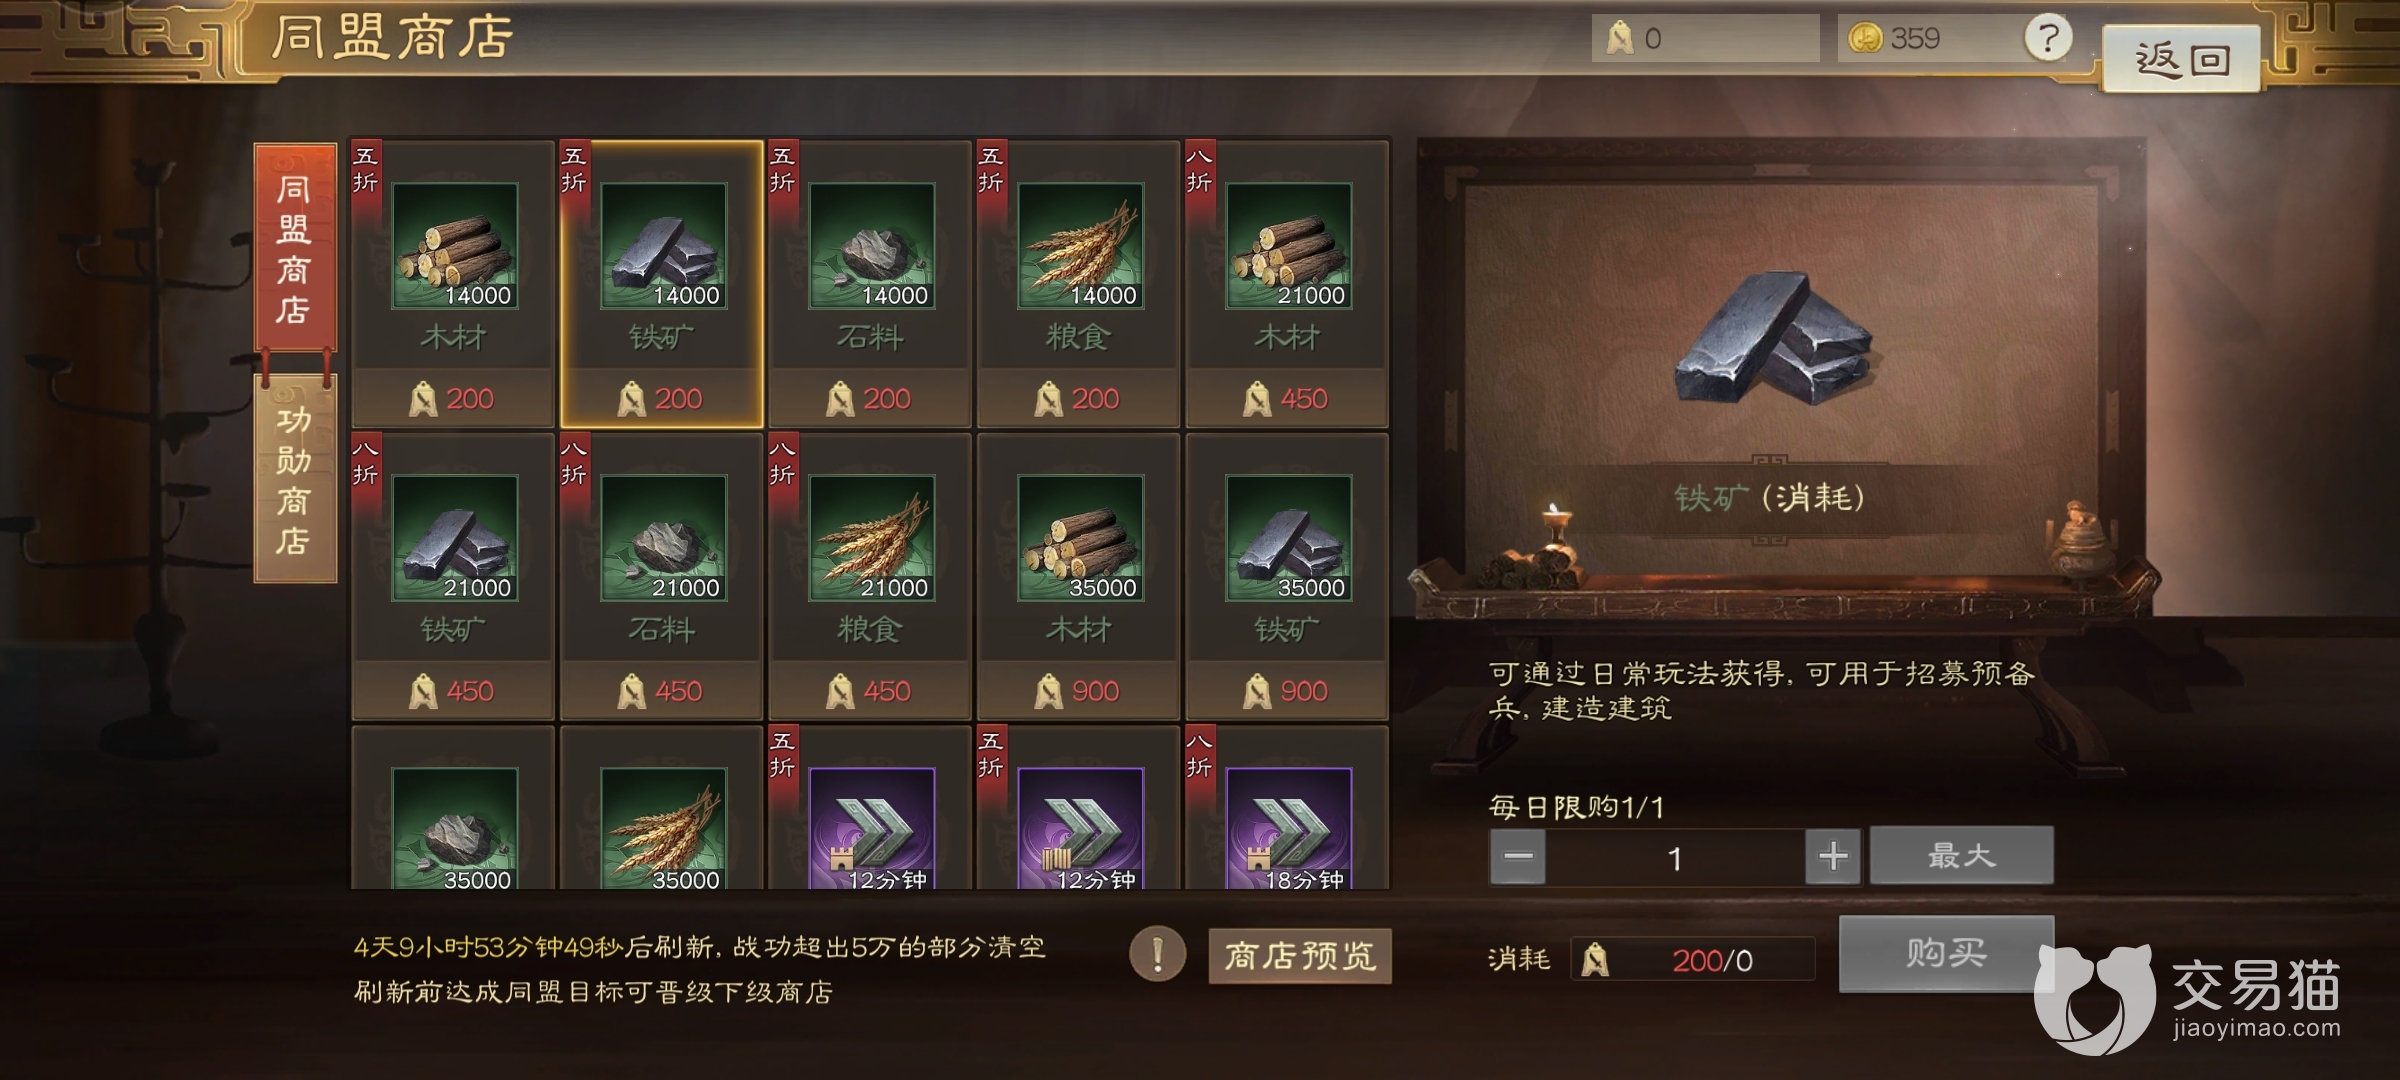Image resolution: width=2400 pixels, height=1080 pixels.
Task: Select the 35000 iron ore for 900
Action: 1287,577
